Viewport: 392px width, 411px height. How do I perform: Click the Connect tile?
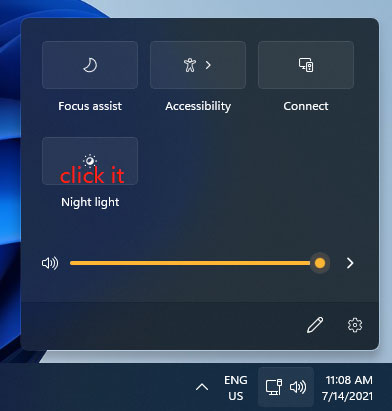(306, 65)
